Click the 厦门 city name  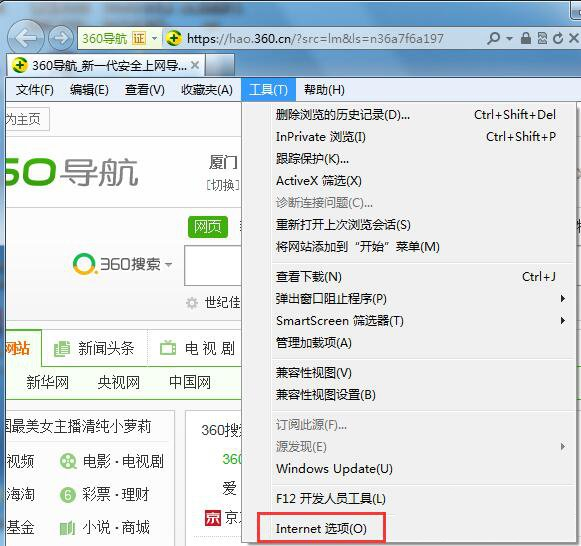click(223, 163)
